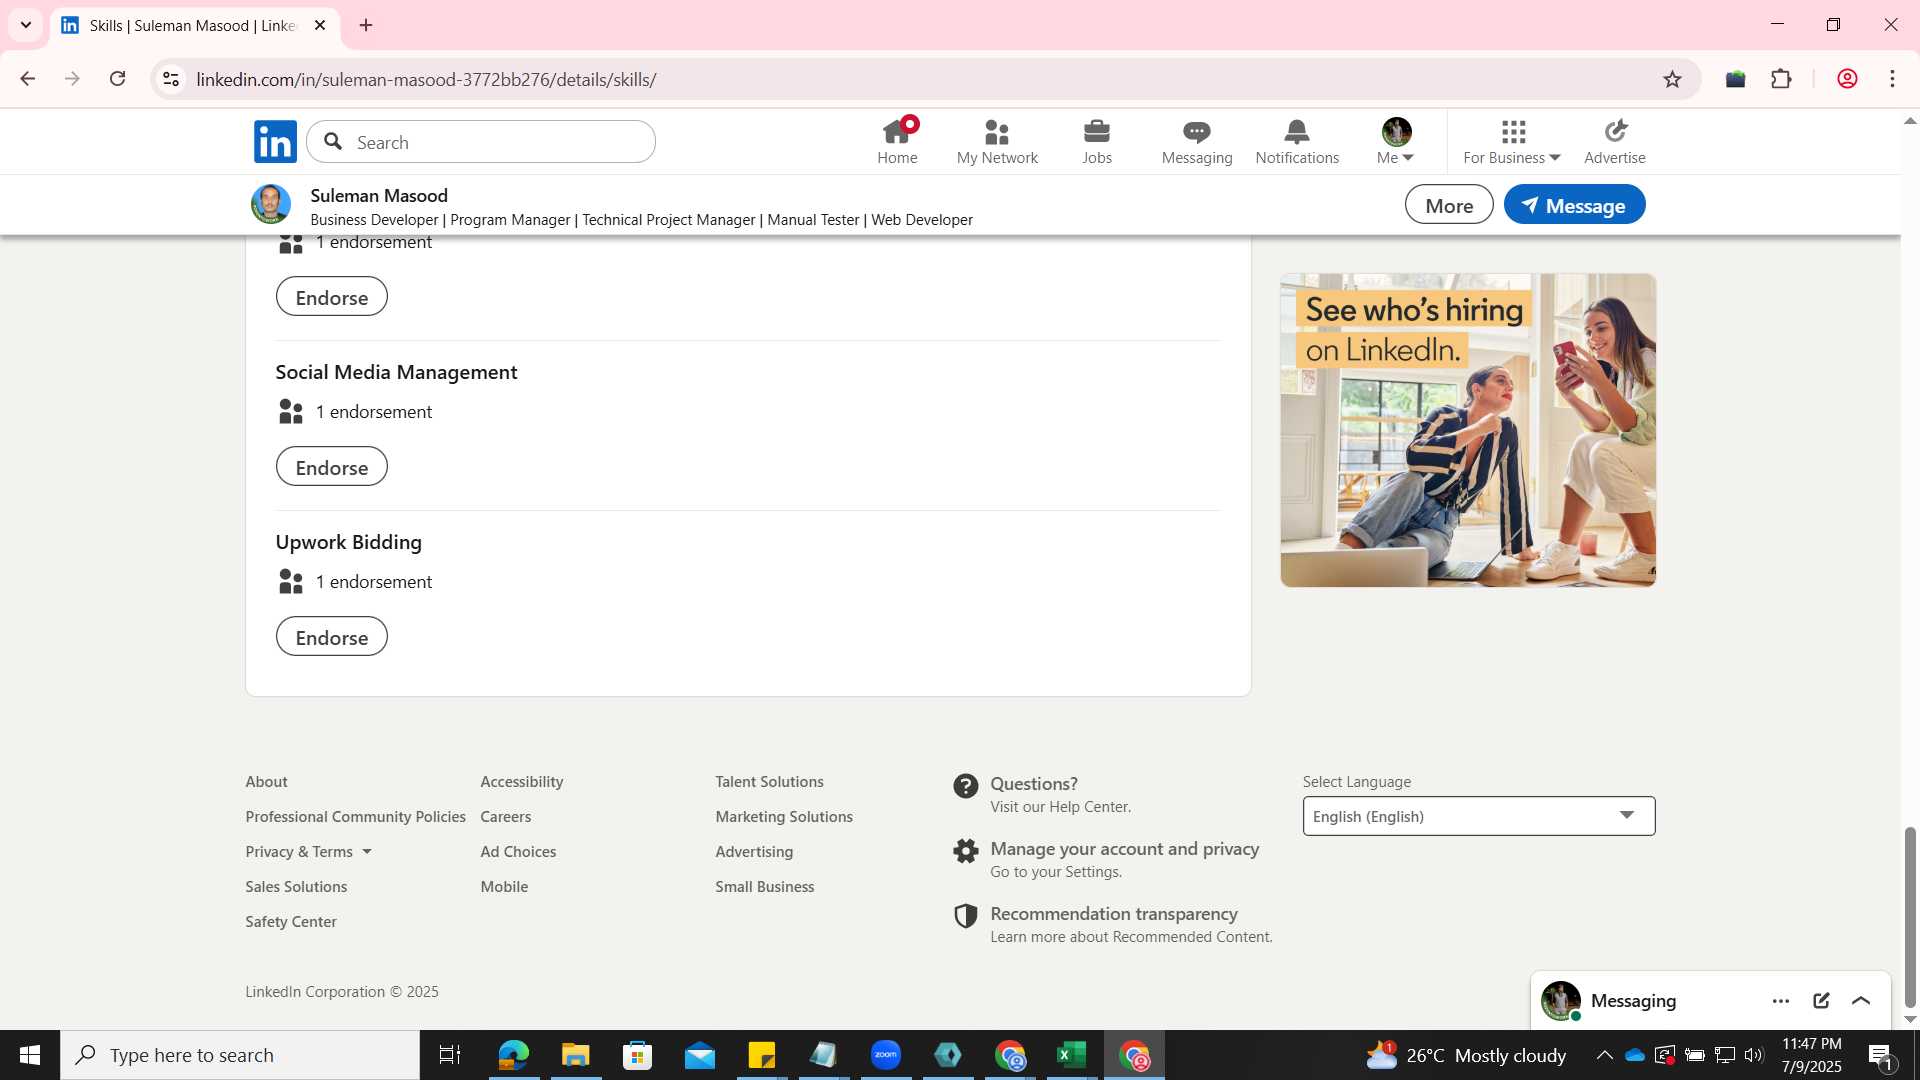Image resolution: width=1920 pixels, height=1080 pixels.
Task: Open the Advertise icon
Action: (1614, 131)
